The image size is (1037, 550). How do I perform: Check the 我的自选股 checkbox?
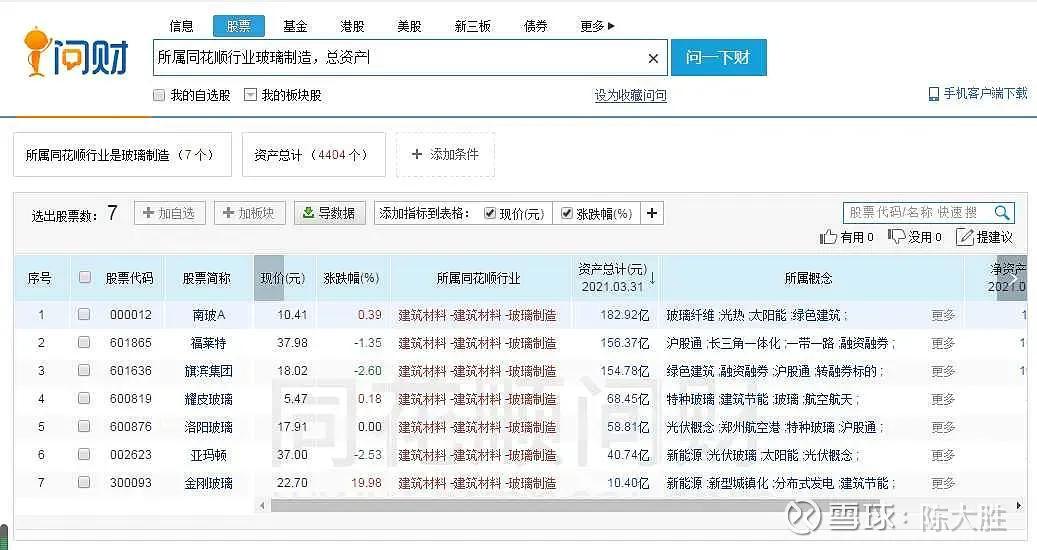tap(159, 95)
